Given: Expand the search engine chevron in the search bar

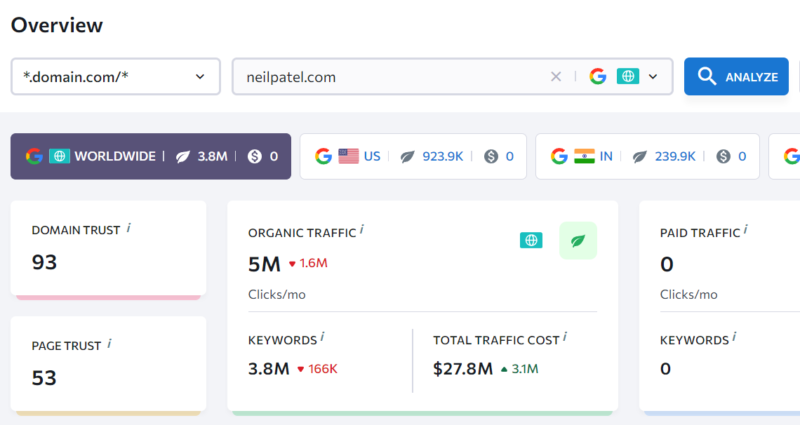Looking at the screenshot, I should (x=653, y=77).
